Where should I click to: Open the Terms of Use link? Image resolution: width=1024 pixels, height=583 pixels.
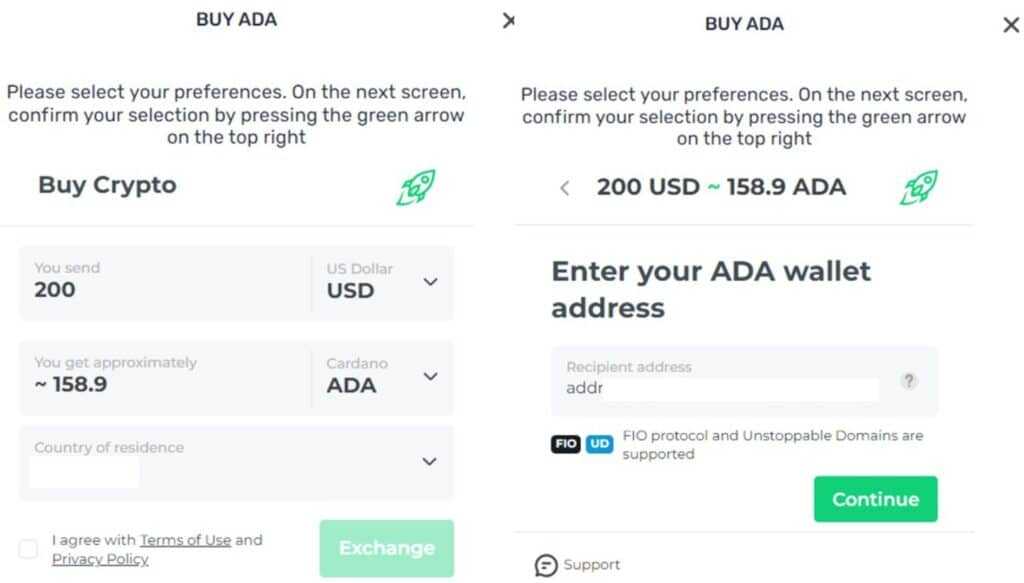click(187, 540)
